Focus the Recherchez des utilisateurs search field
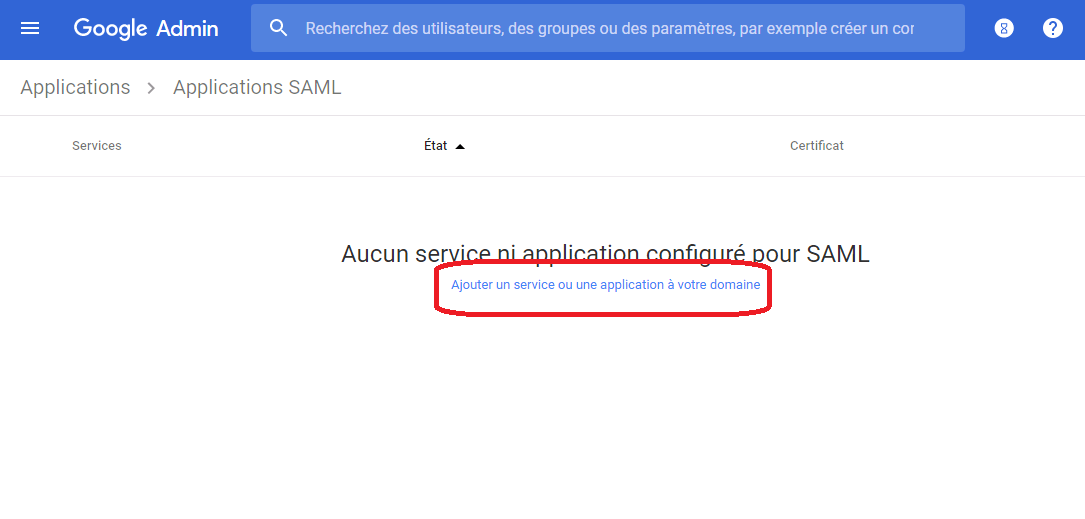This screenshot has height=519, width=1085. [608, 28]
